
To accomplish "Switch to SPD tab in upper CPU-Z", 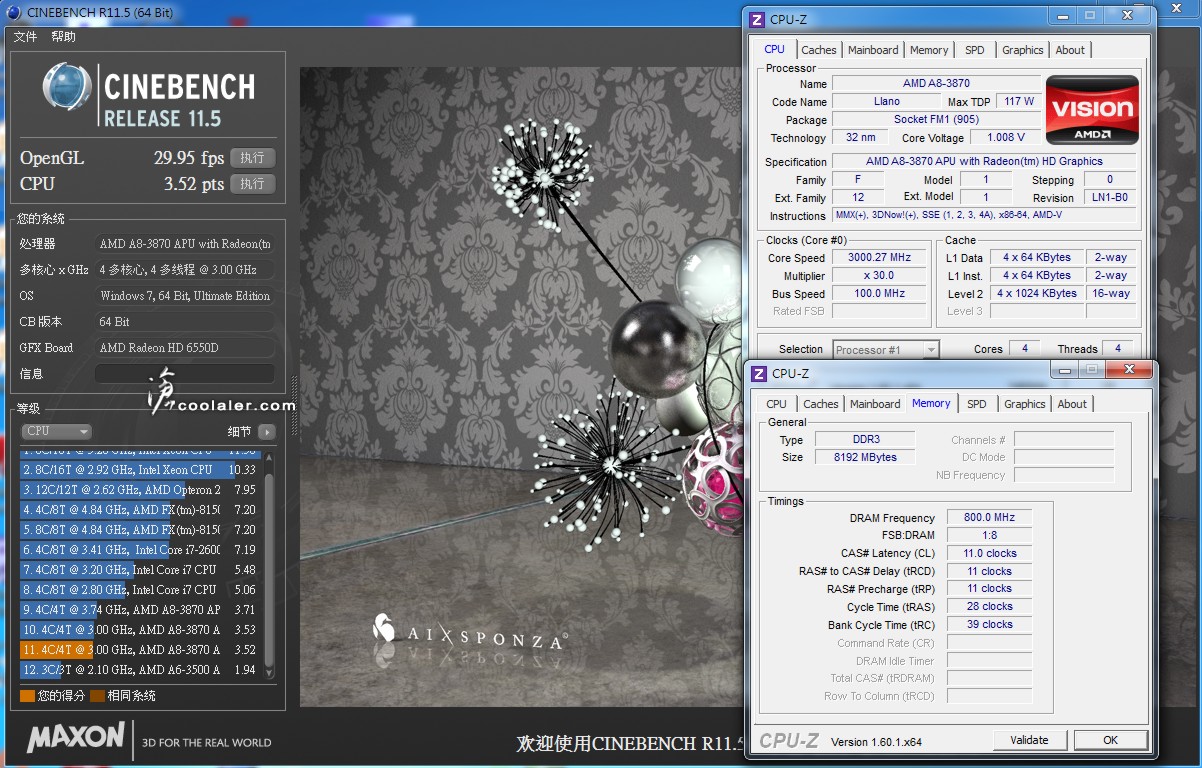I will (975, 50).
